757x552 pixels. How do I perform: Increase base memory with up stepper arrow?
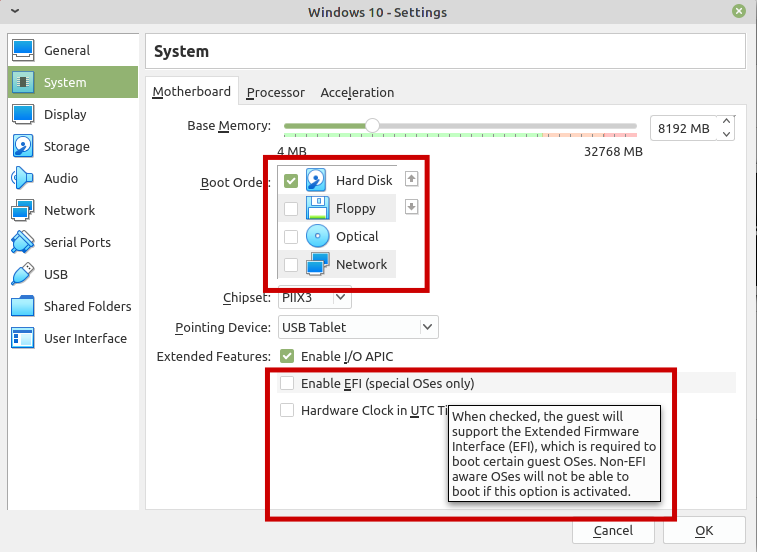(x=726, y=121)
